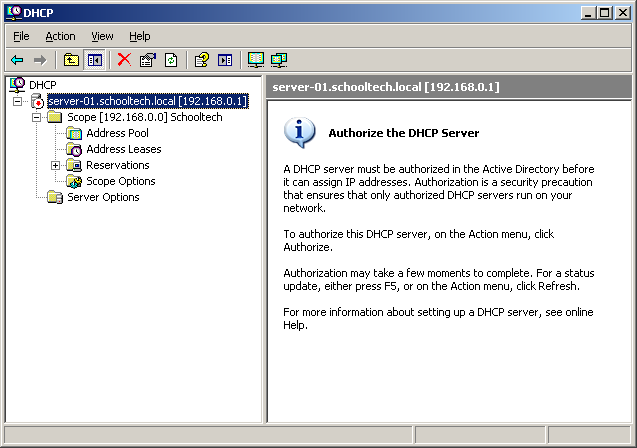Maximize the DHCP window
The height and width of the screenshot is (448, 637).
[604, 13]
